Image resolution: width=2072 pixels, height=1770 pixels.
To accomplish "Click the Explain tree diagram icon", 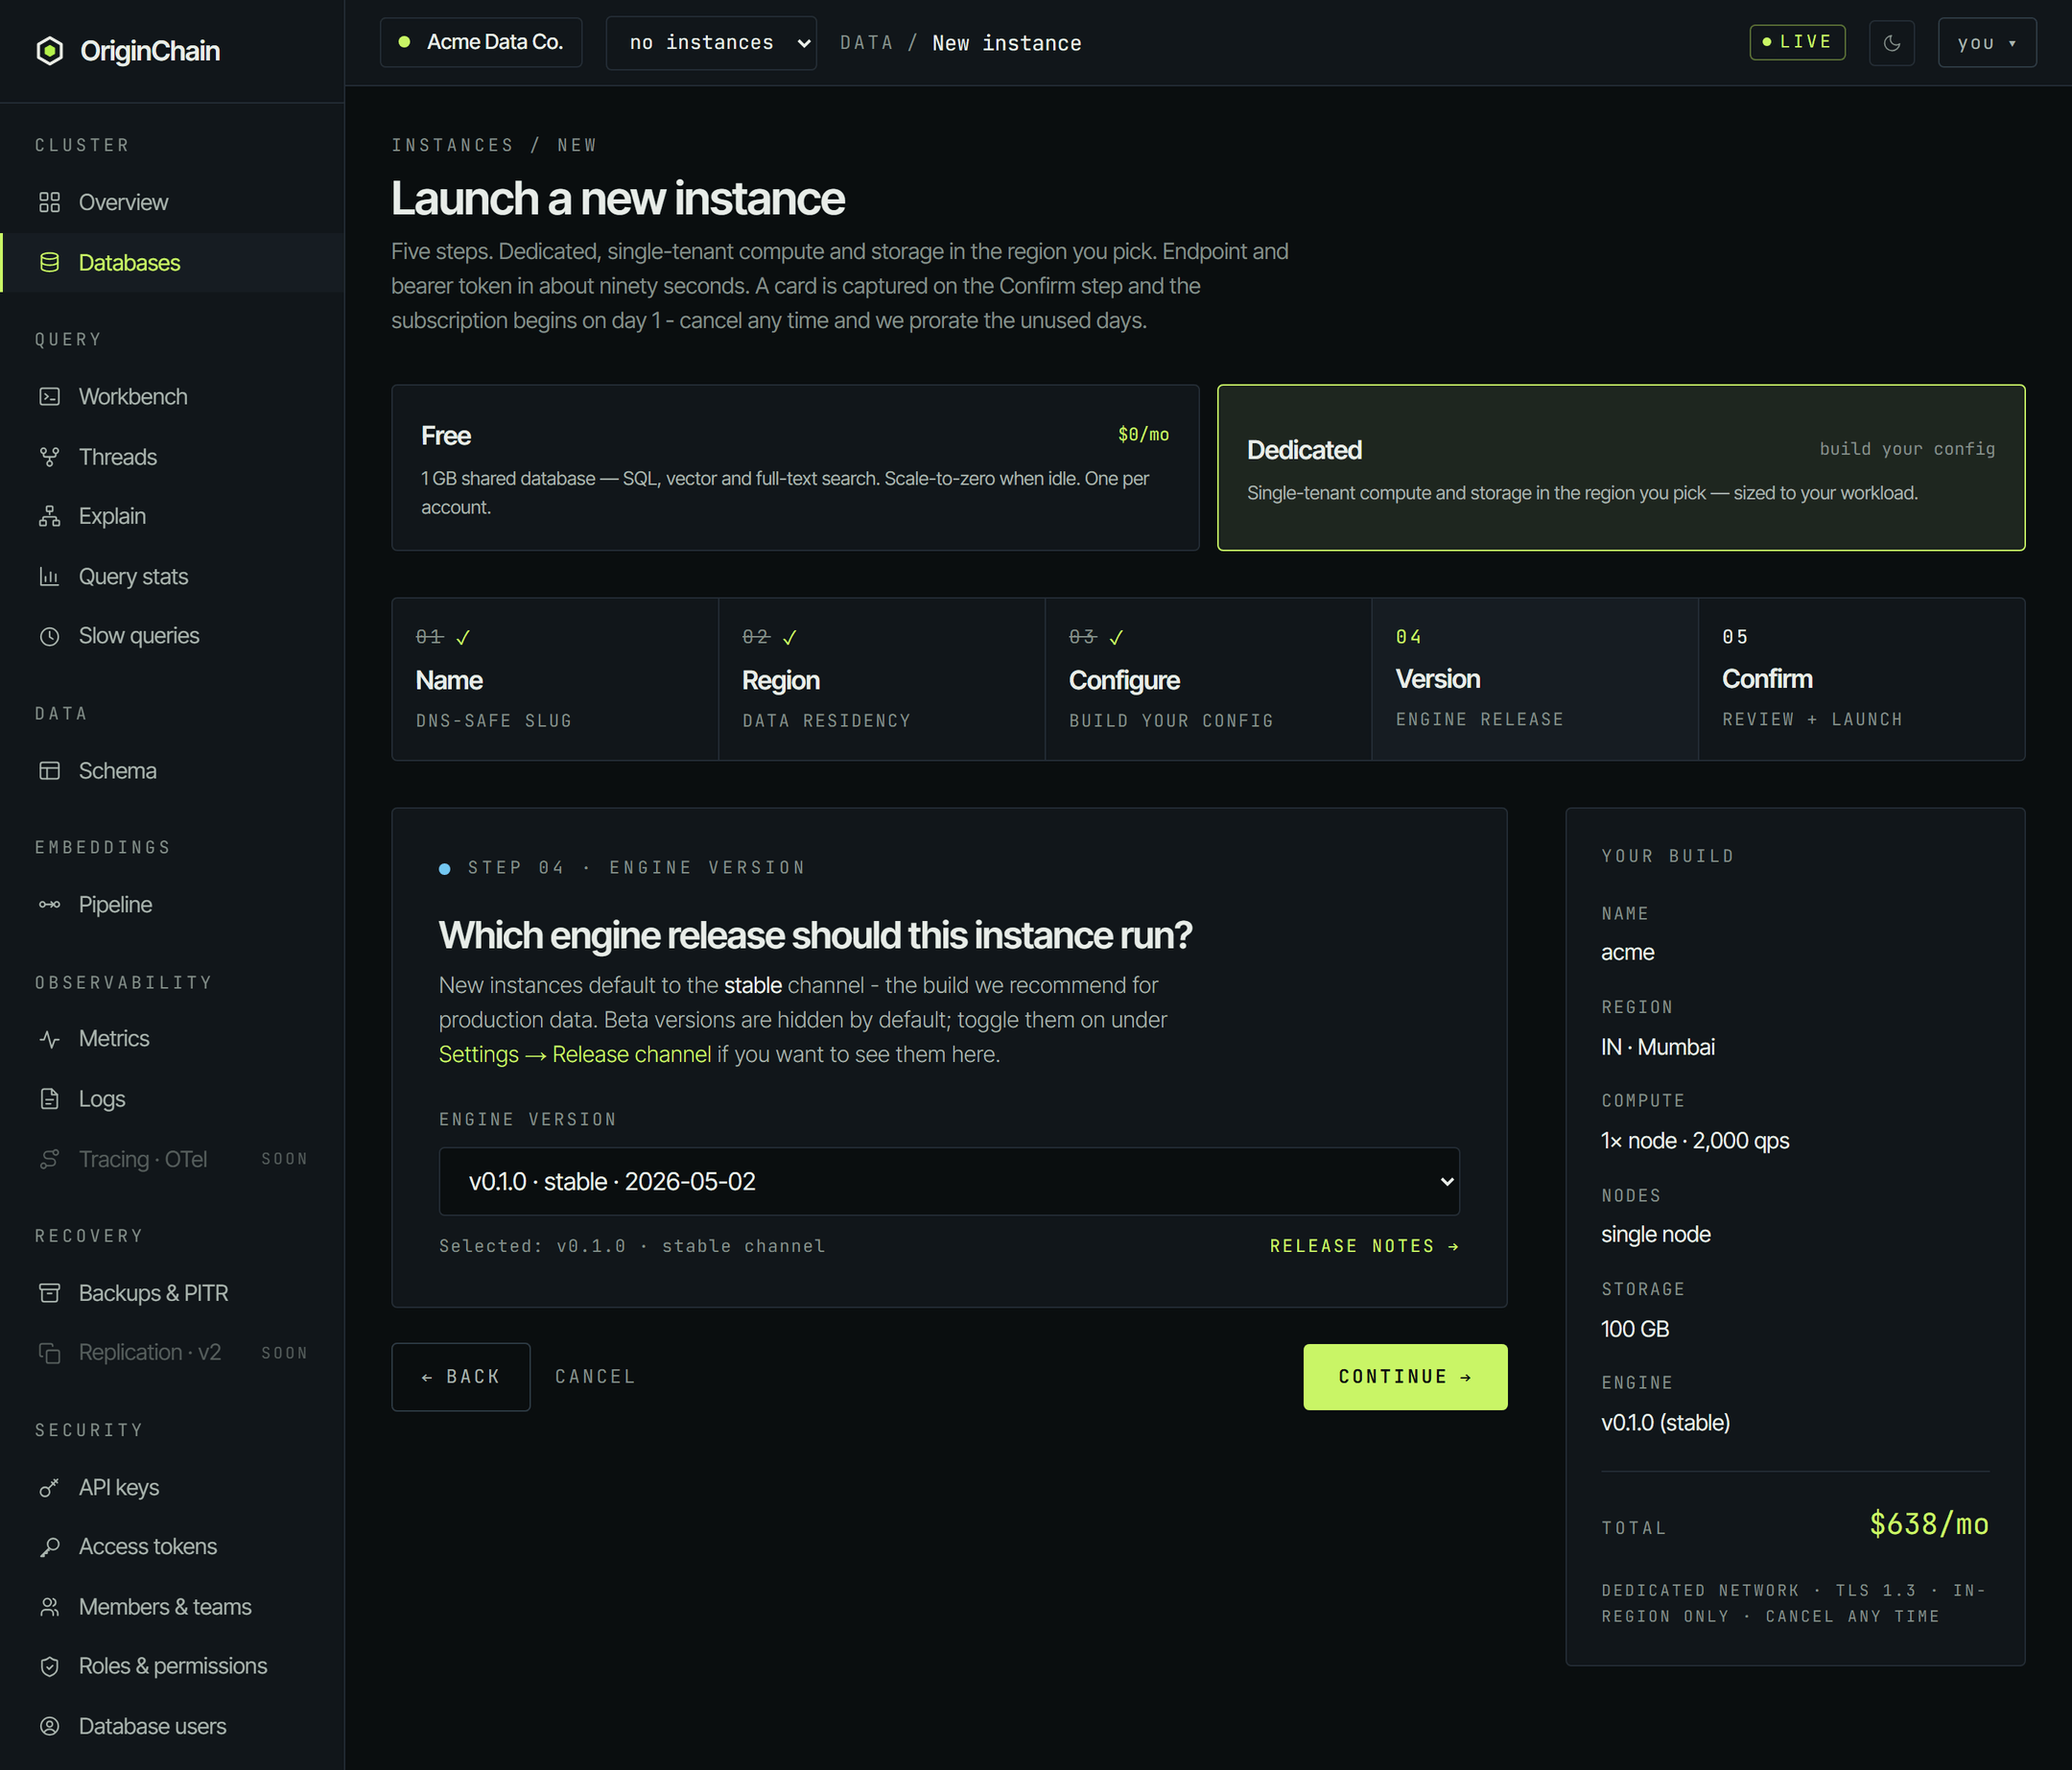I will coord(49,516).
